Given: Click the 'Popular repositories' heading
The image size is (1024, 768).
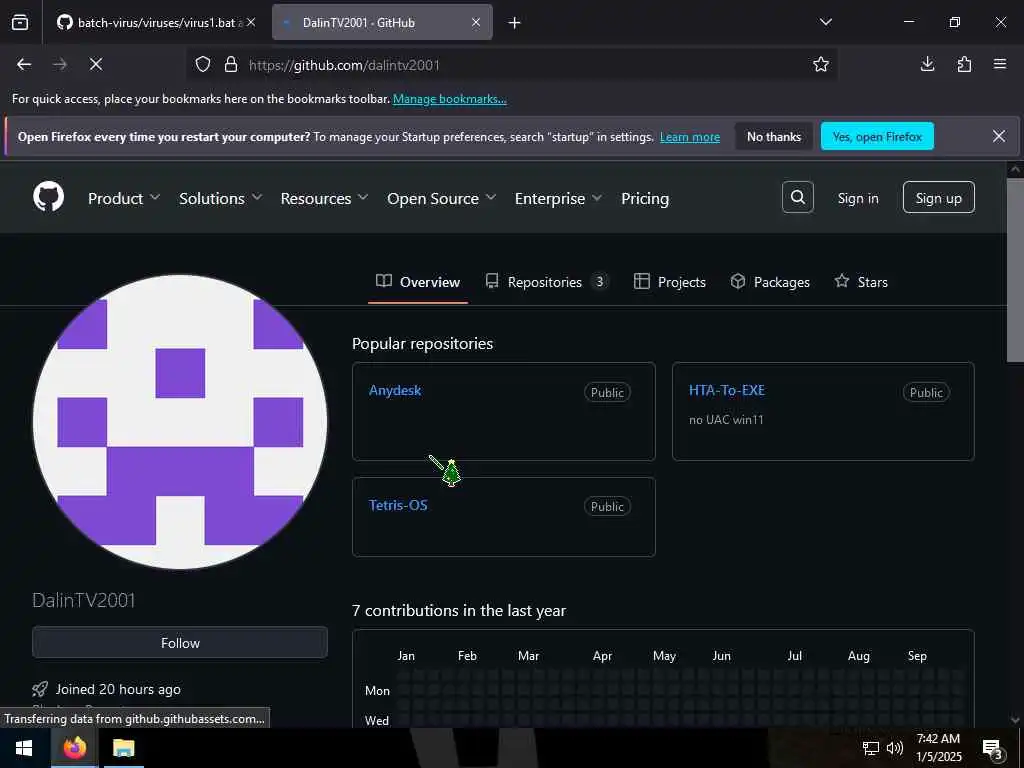Looking at the screenshot, I should coord(423,344).
